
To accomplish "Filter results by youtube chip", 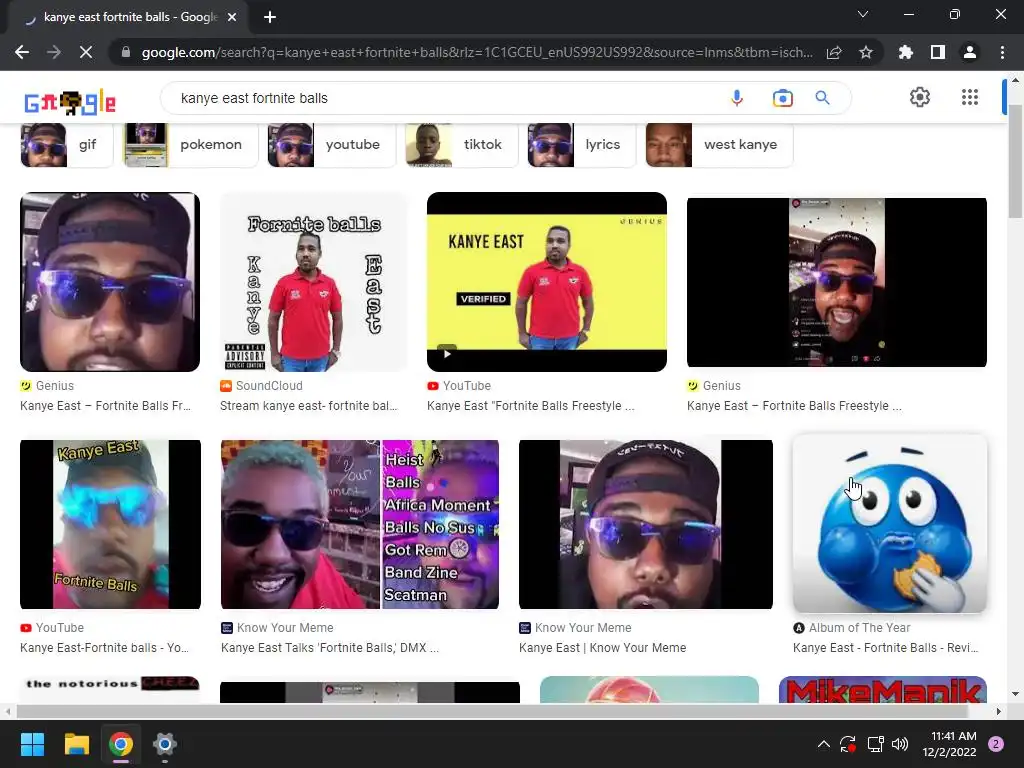I will coord(331,144).
